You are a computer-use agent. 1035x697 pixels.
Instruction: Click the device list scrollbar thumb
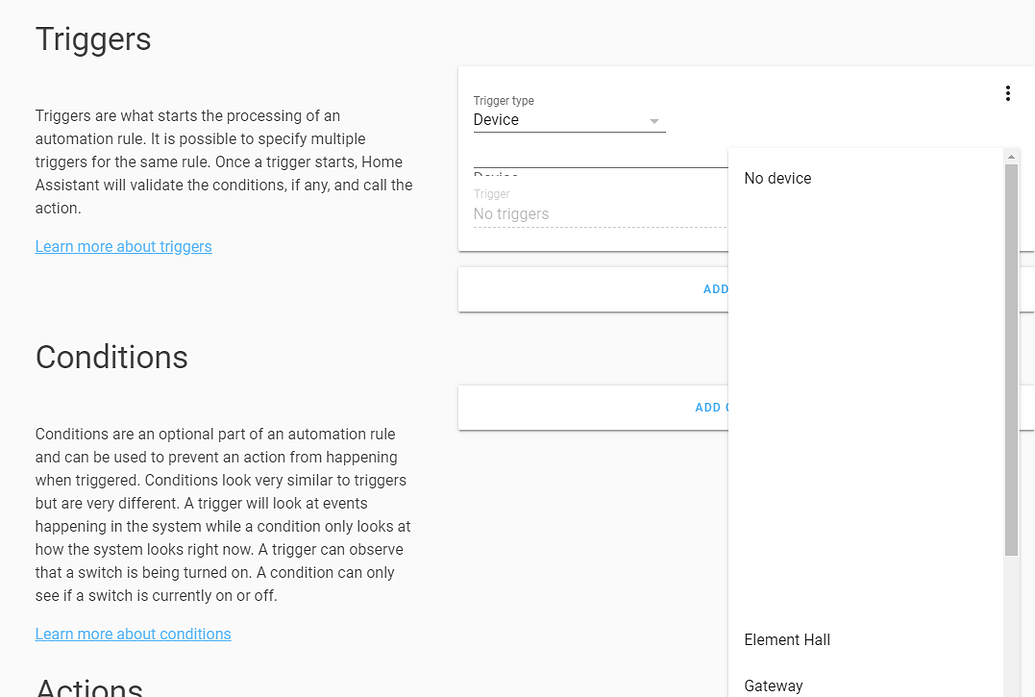pos(1011,360)
